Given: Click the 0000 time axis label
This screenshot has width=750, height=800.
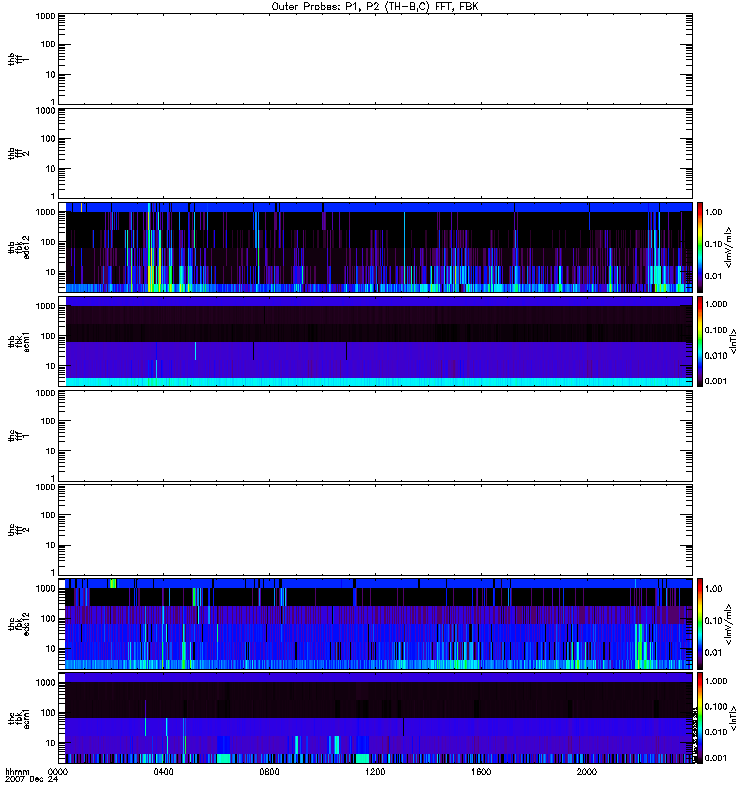Looking at the screenshot, I should [x=58, y=772].
